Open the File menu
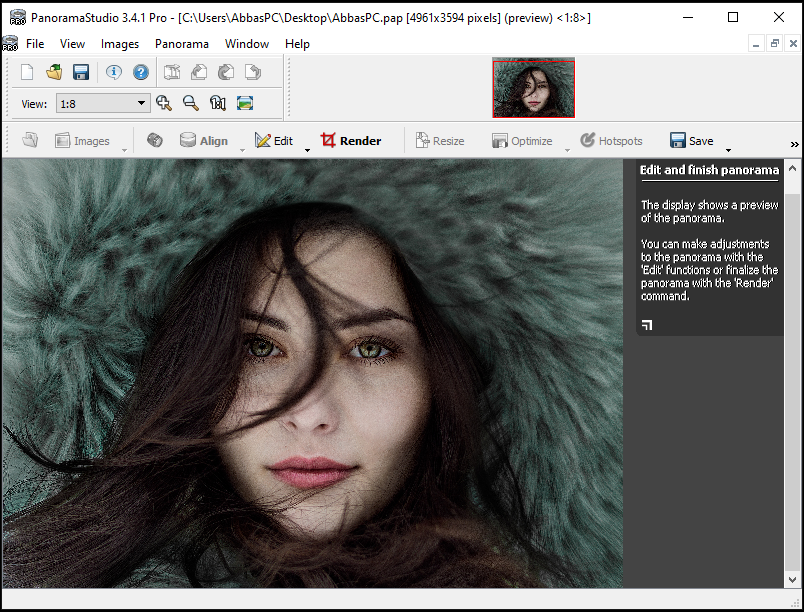 (35, 44)
